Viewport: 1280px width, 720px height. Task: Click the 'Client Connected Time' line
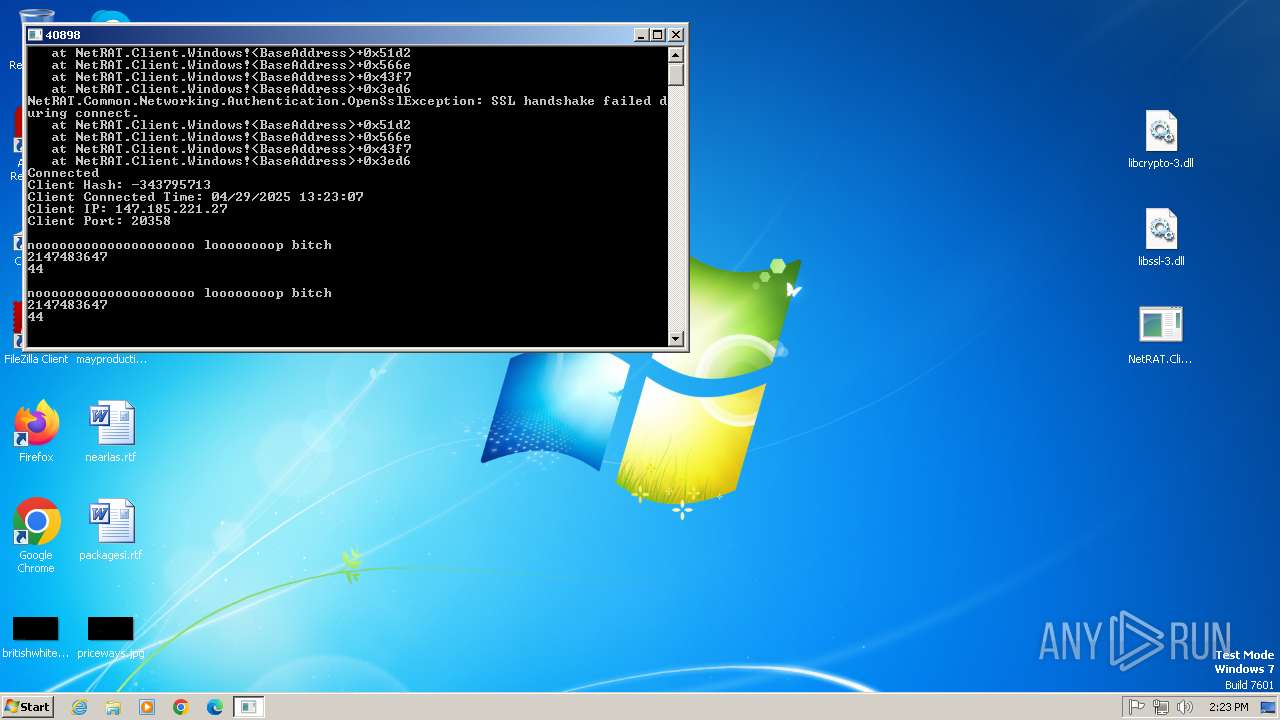195,197
